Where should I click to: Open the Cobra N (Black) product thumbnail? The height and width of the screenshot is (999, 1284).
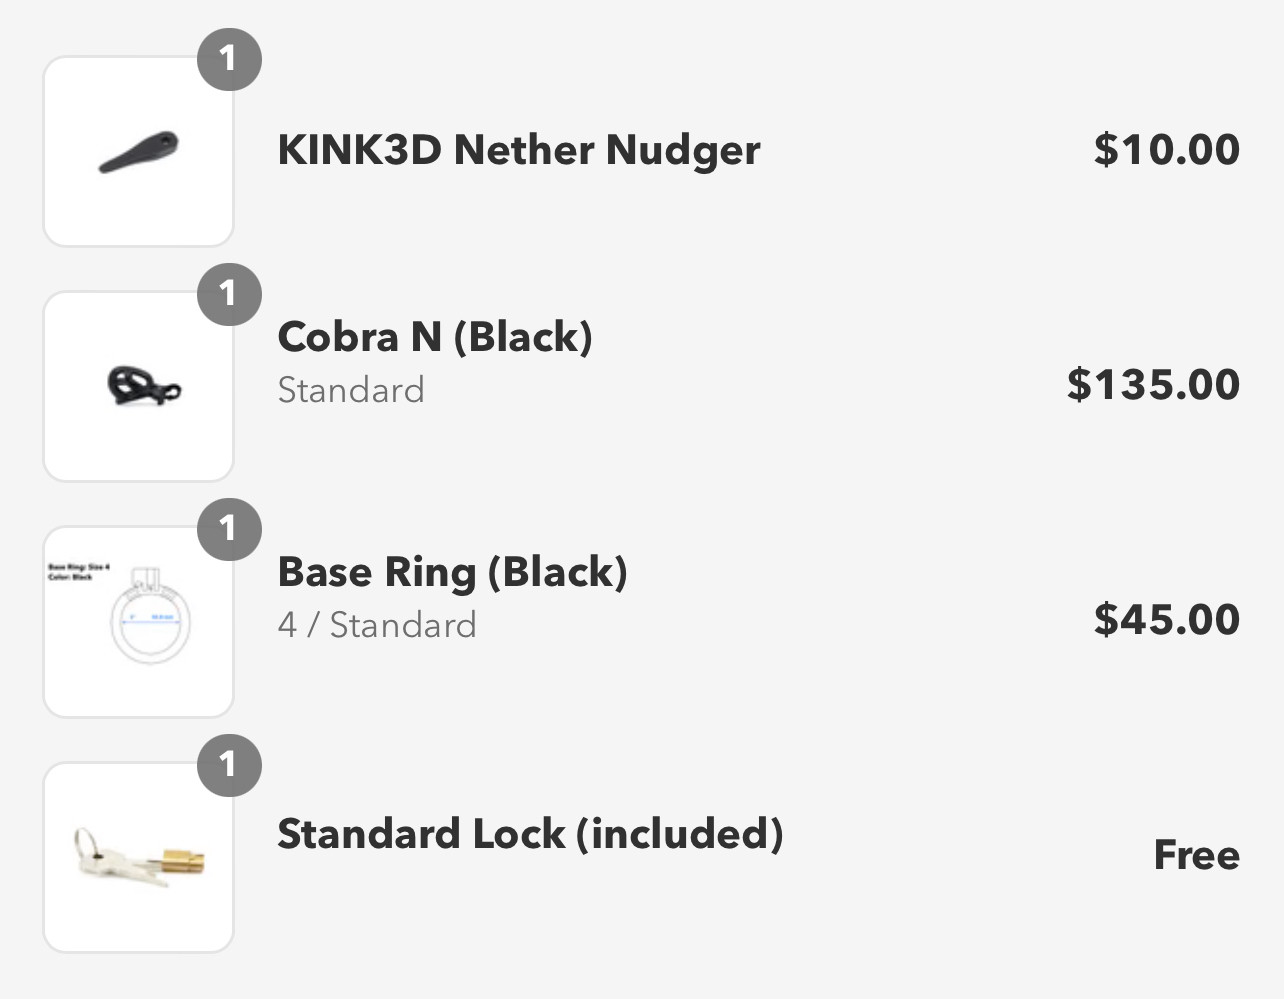(139, 386)
